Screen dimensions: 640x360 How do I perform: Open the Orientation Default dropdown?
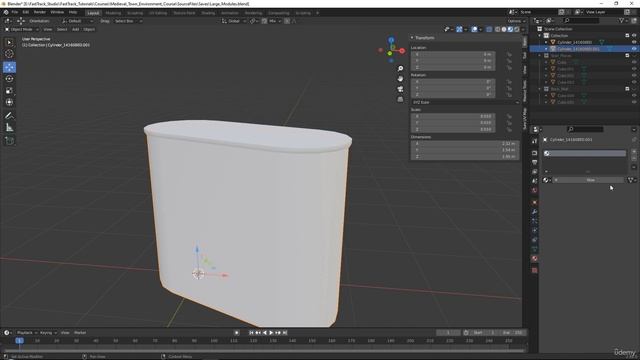click(77, 21)
